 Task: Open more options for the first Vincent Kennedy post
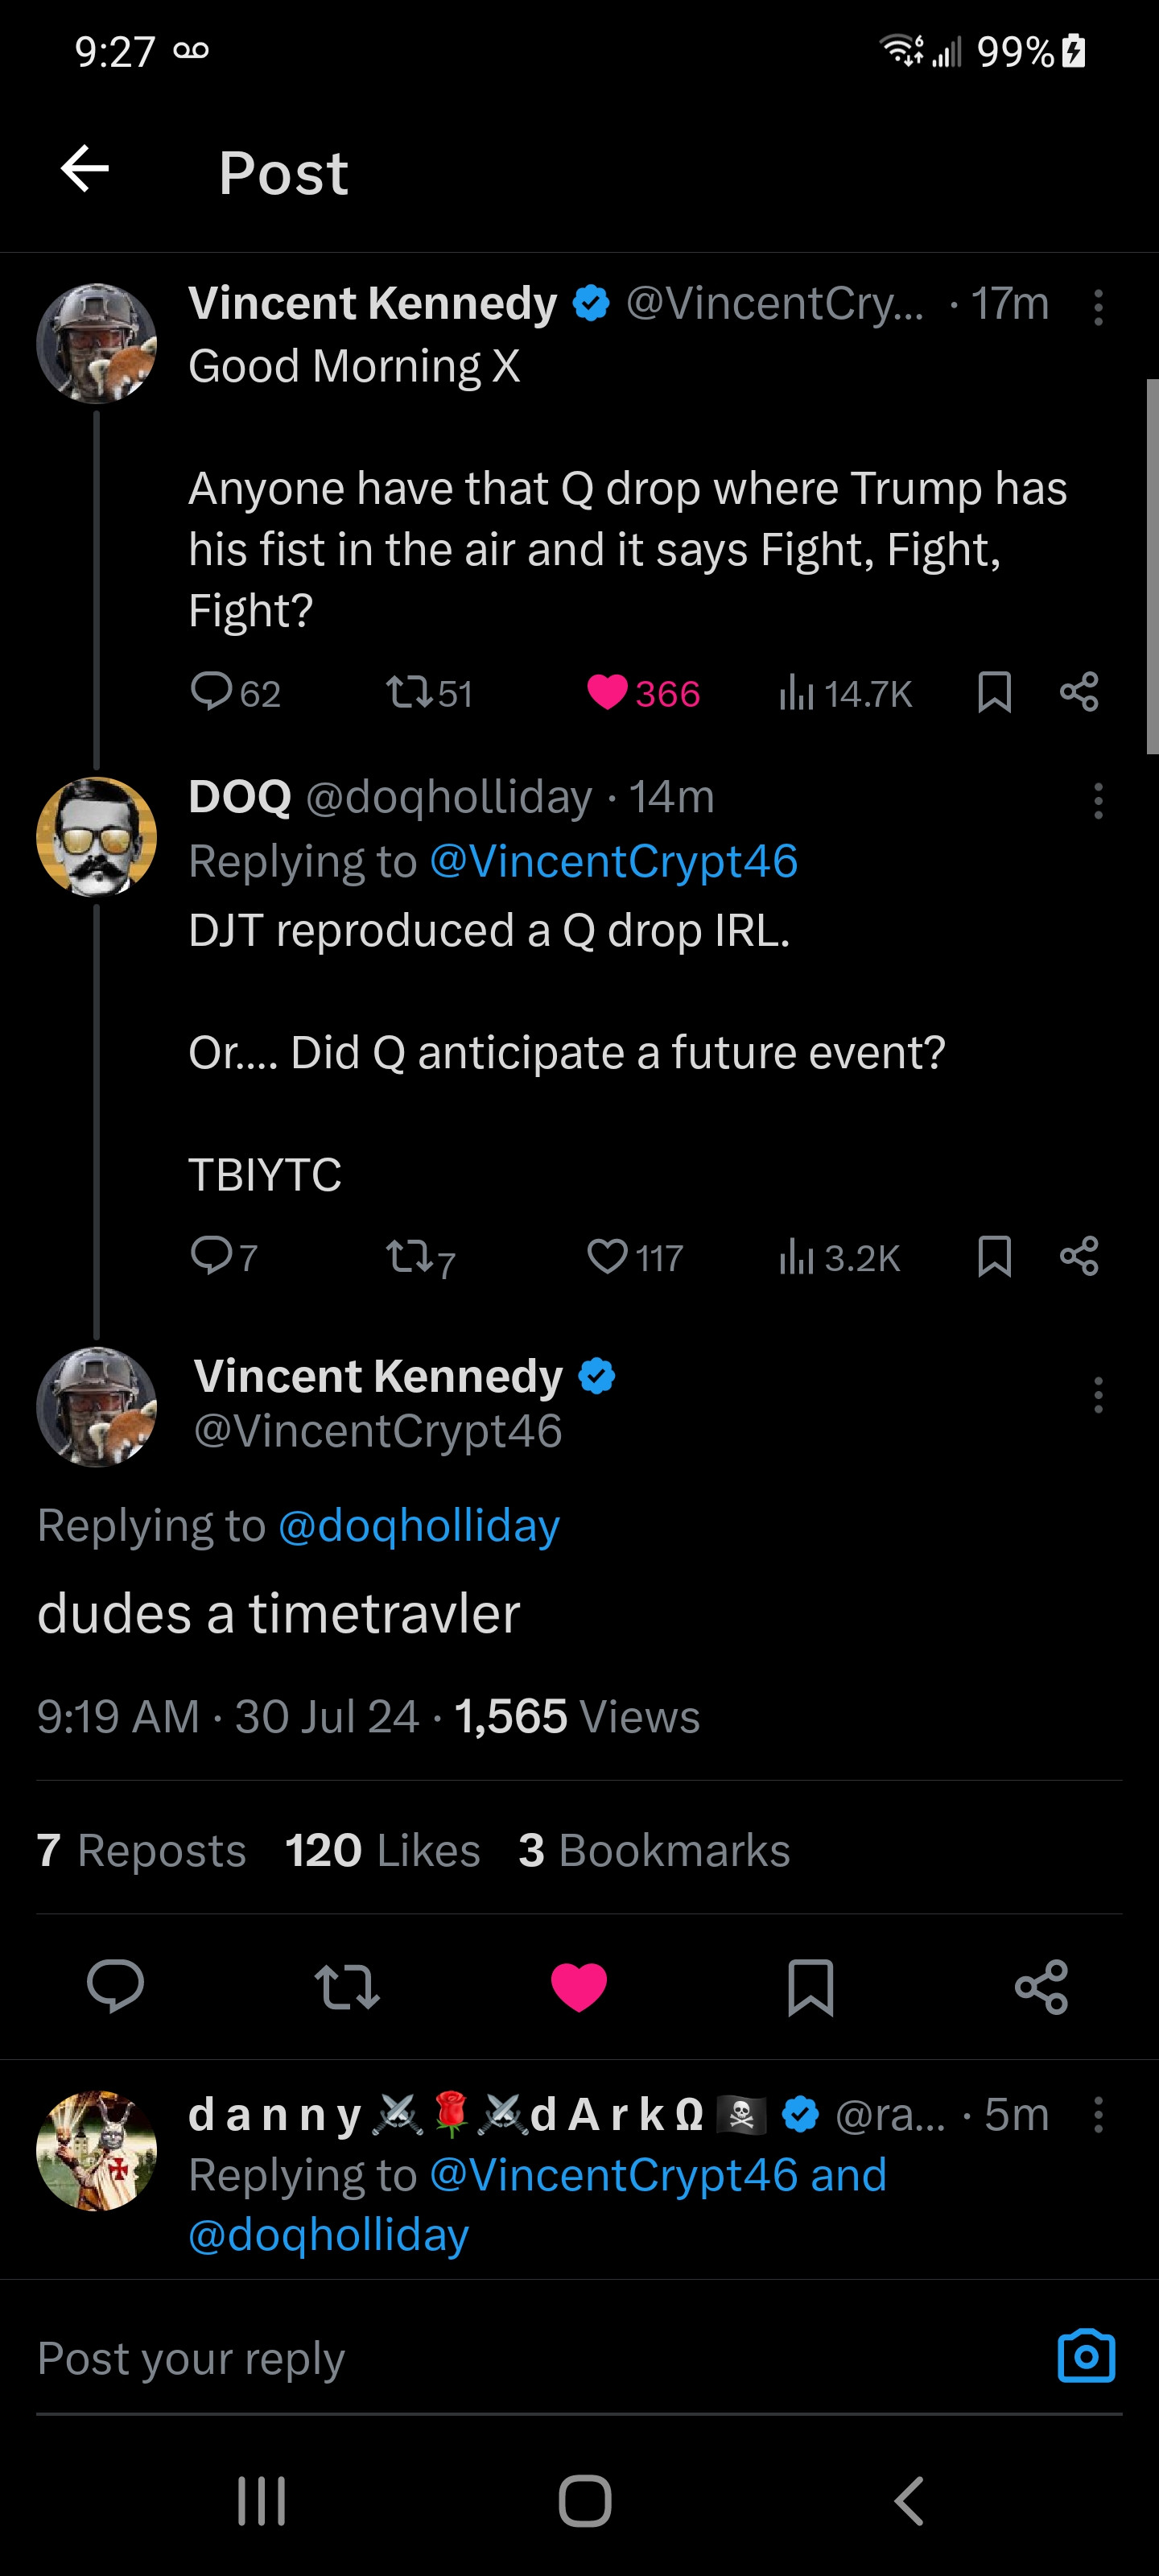(1098, 307)
